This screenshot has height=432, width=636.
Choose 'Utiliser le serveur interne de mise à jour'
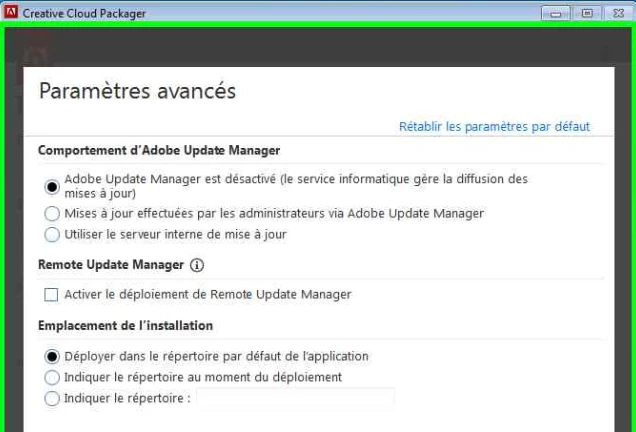(52, 234)
